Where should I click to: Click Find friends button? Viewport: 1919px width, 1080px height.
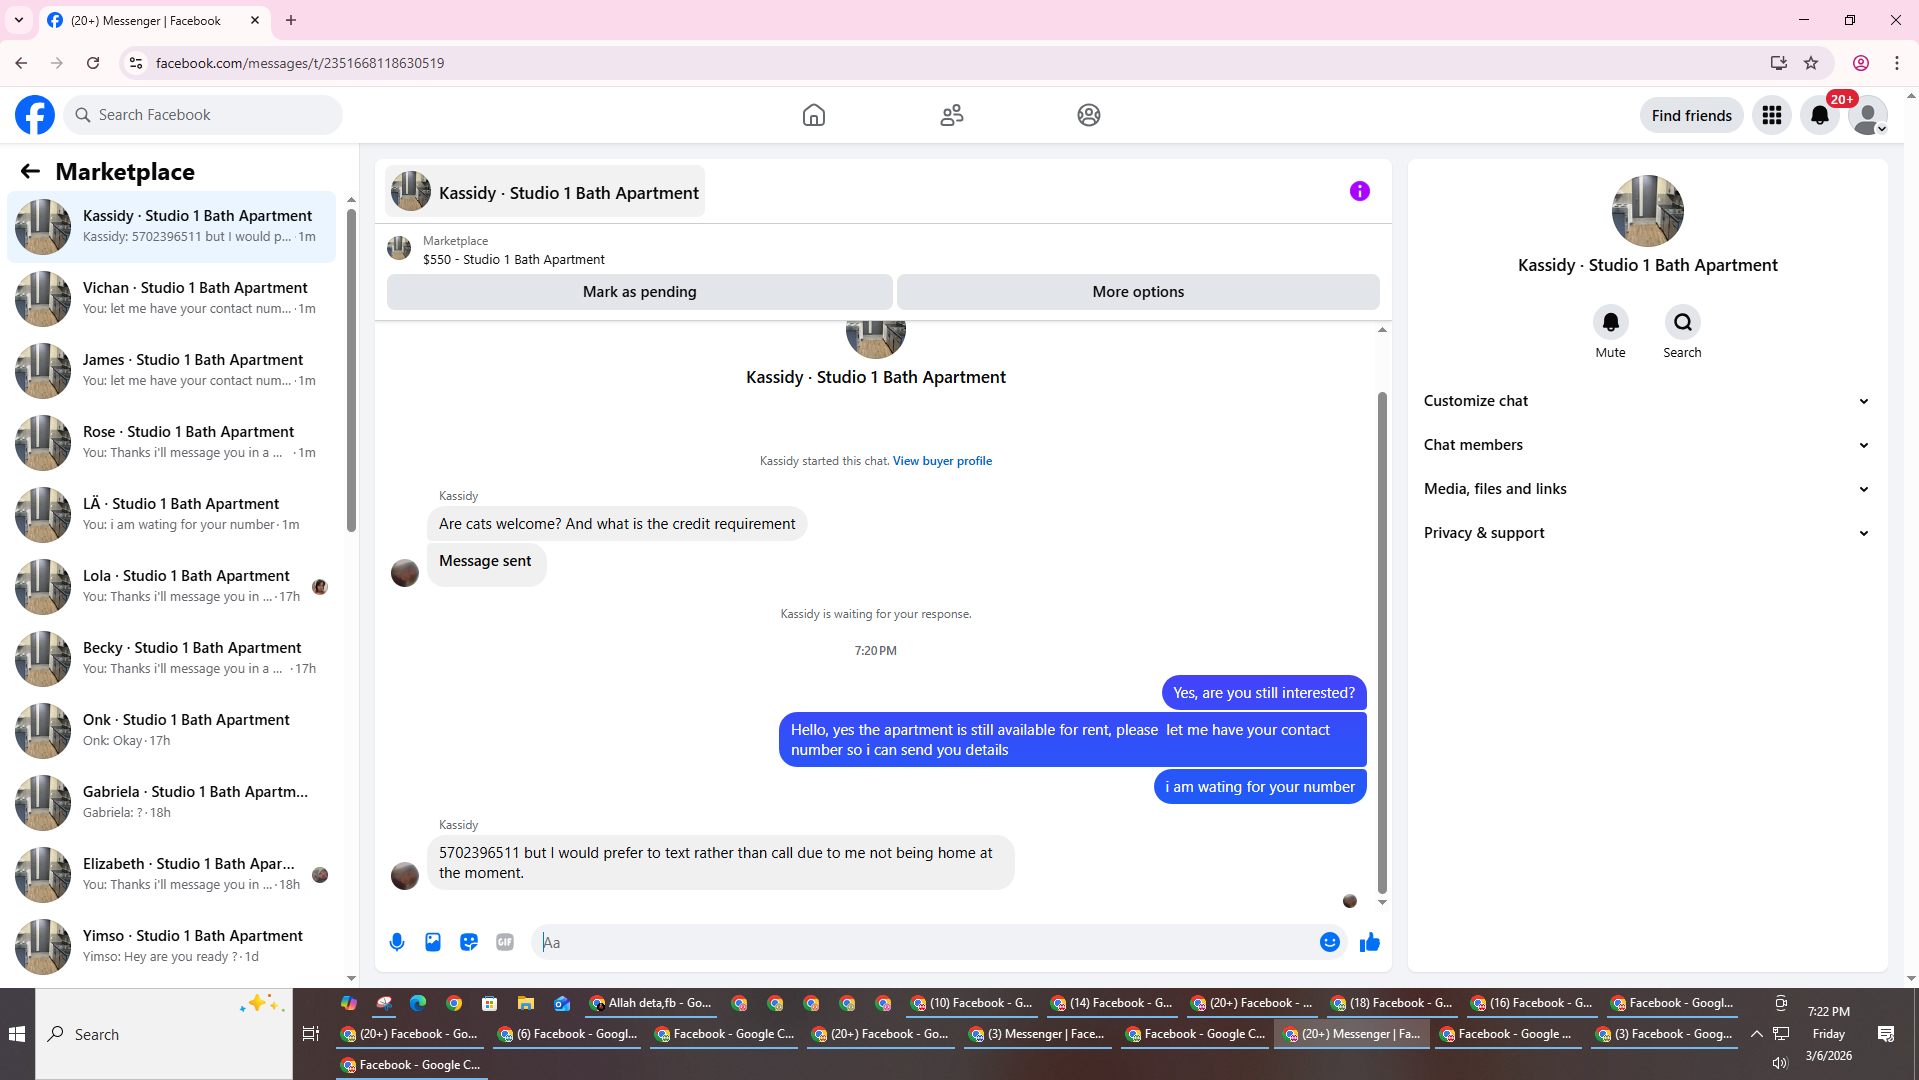tap(1692, 115)
